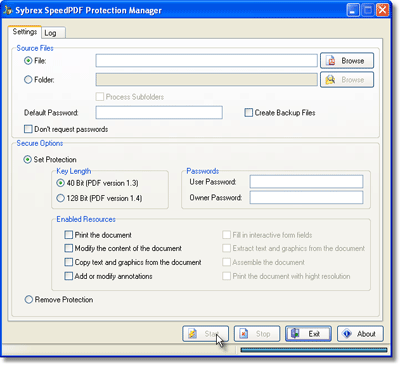This screenshot has height=365, width=400.
Task: Click the Default Password field
Action: pyautogui.click(x=159, y=113)
